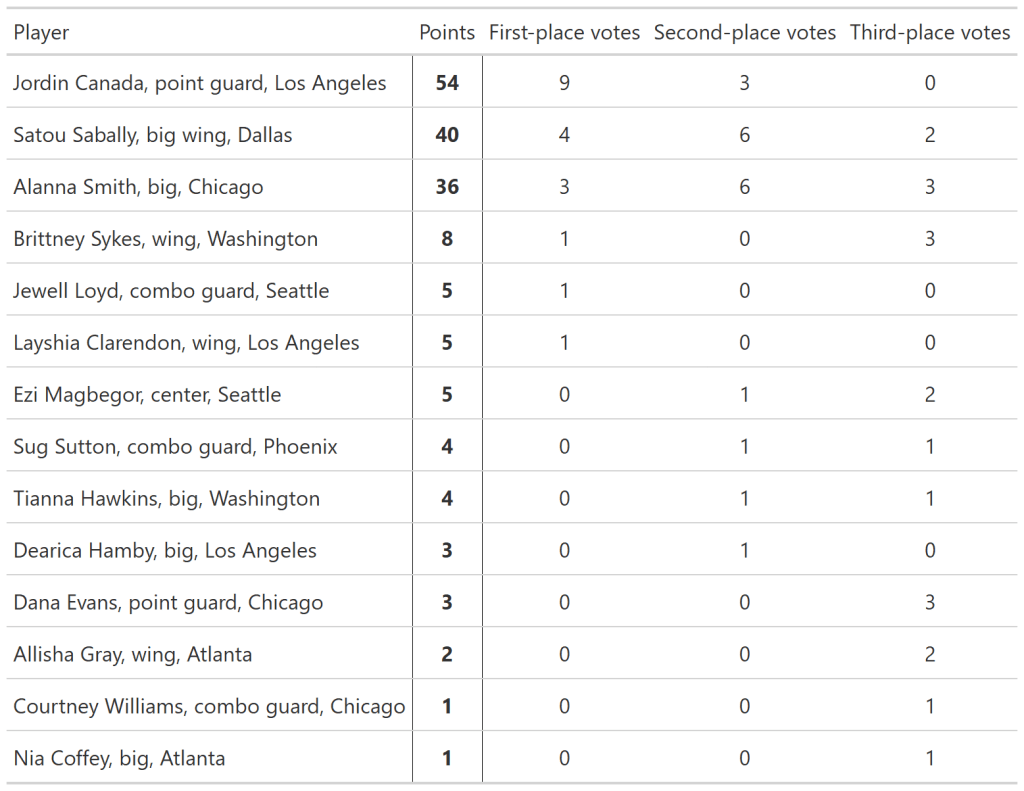
Task: Select the Allisha Gray player cell
Action: tap(133, 655)
